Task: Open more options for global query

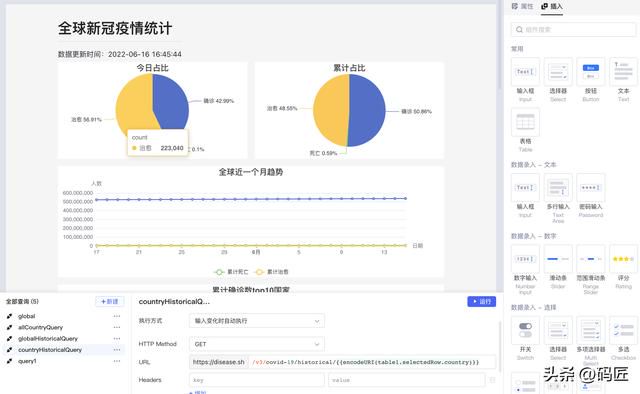Action: pos(117,316)
